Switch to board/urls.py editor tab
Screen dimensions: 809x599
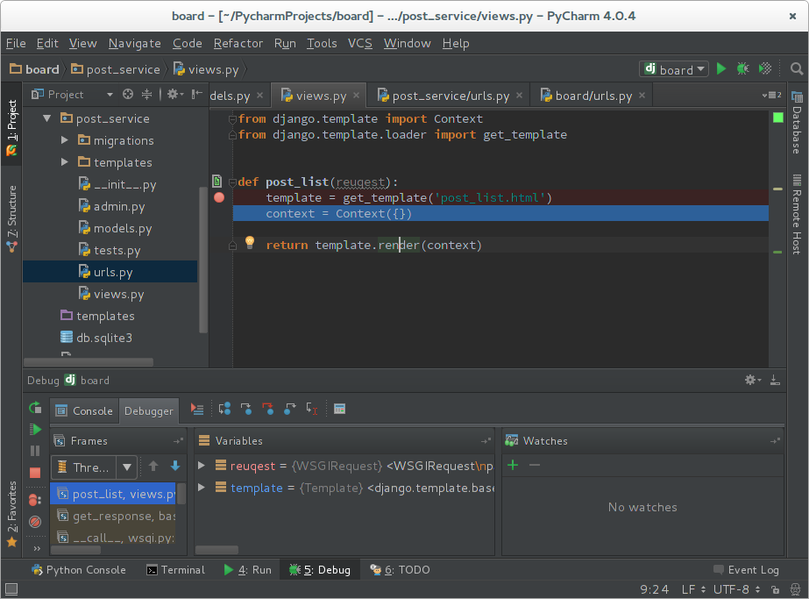click(593, 95)
